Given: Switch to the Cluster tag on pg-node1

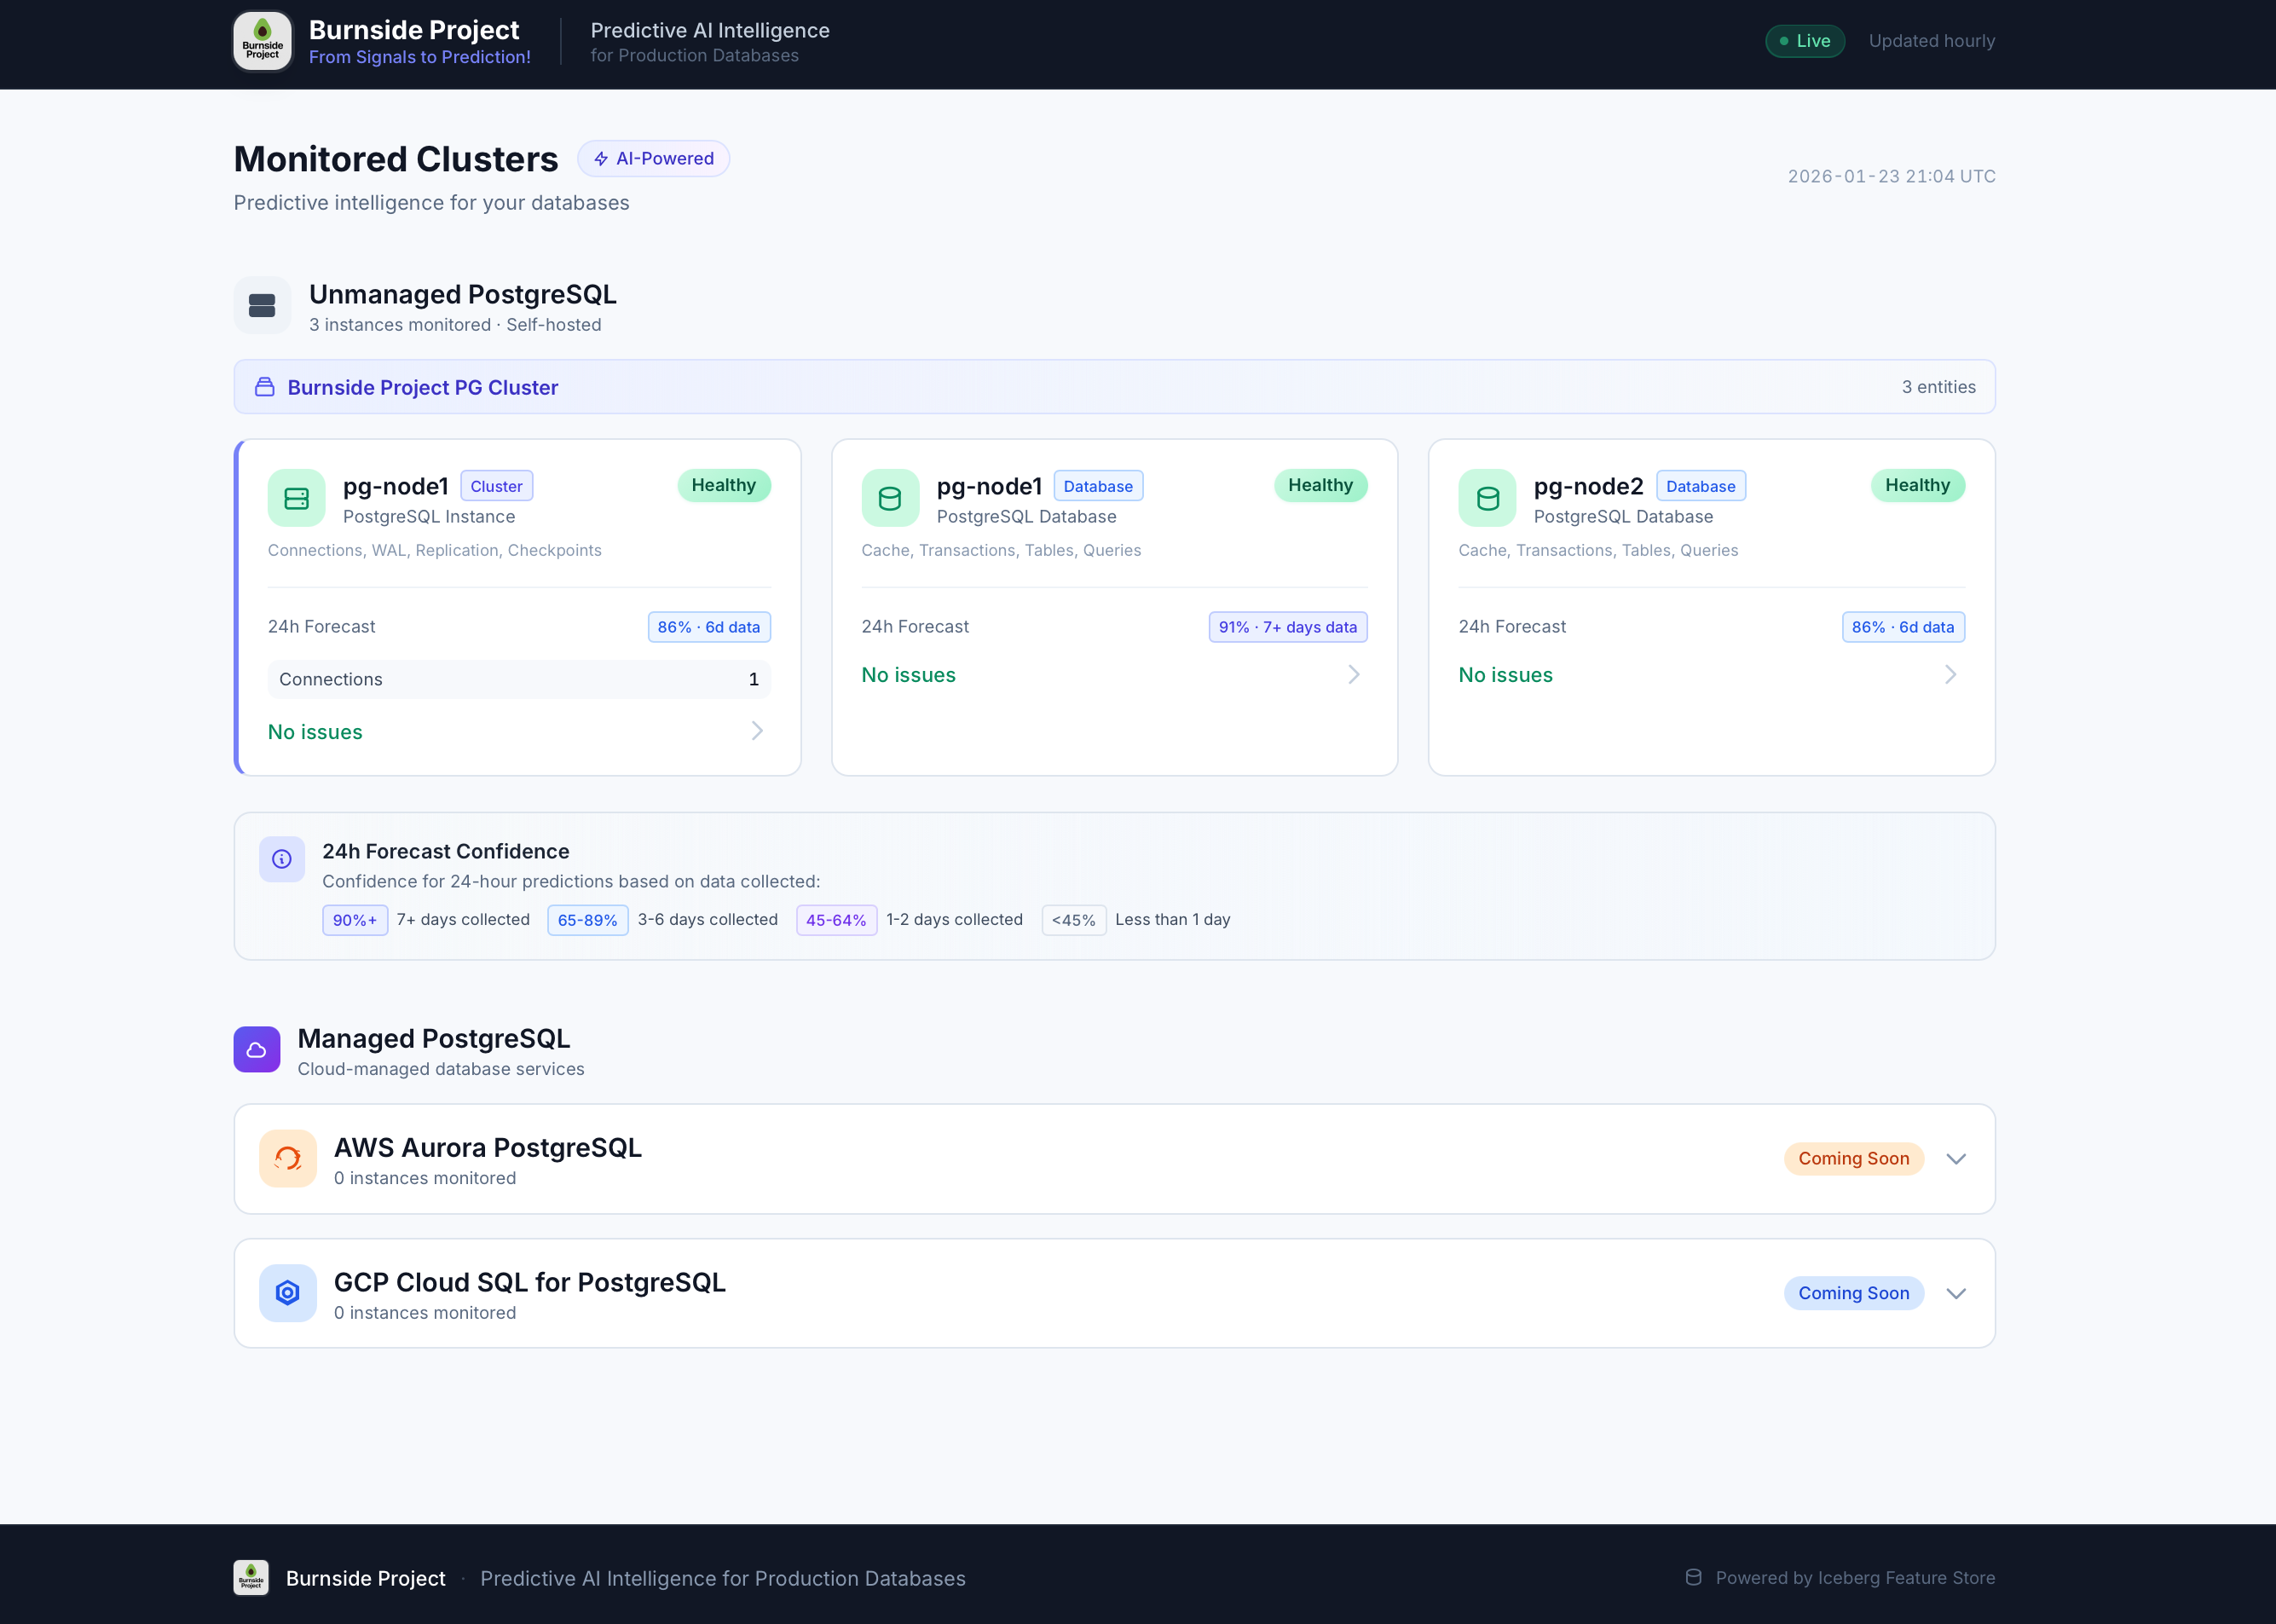Looking at the screenshot, I should click(496, 485).
